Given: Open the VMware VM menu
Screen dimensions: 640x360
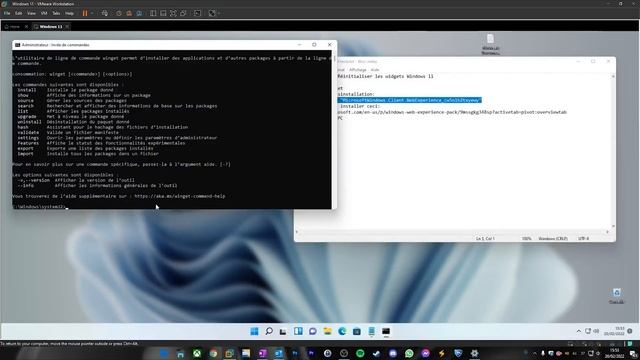Looking at the screenshot, I should [x=44, y=13].
